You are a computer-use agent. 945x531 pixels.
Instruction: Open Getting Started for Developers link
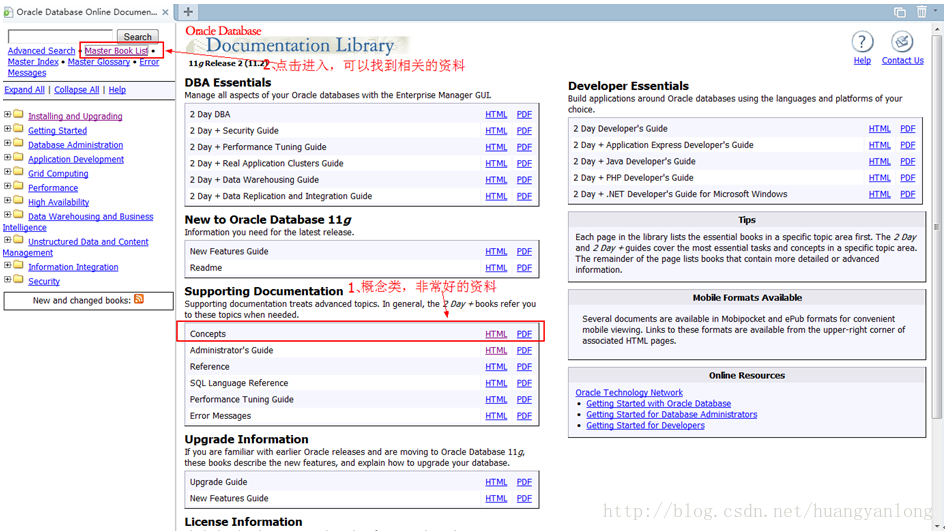(645, 426)
